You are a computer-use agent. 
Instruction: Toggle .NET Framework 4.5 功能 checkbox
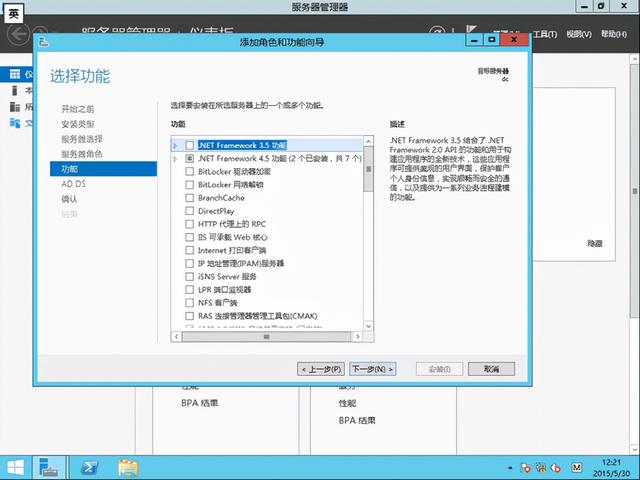coord(189,158)
